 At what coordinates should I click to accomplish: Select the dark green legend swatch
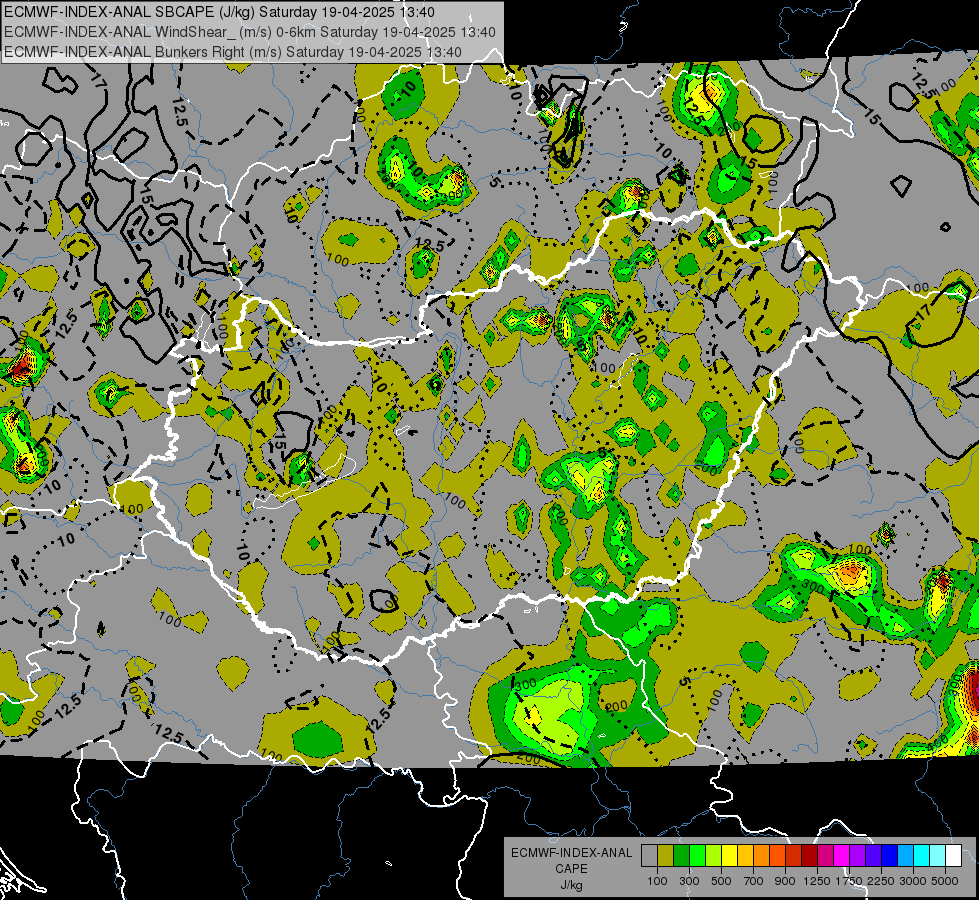click(x=681, y=855)
